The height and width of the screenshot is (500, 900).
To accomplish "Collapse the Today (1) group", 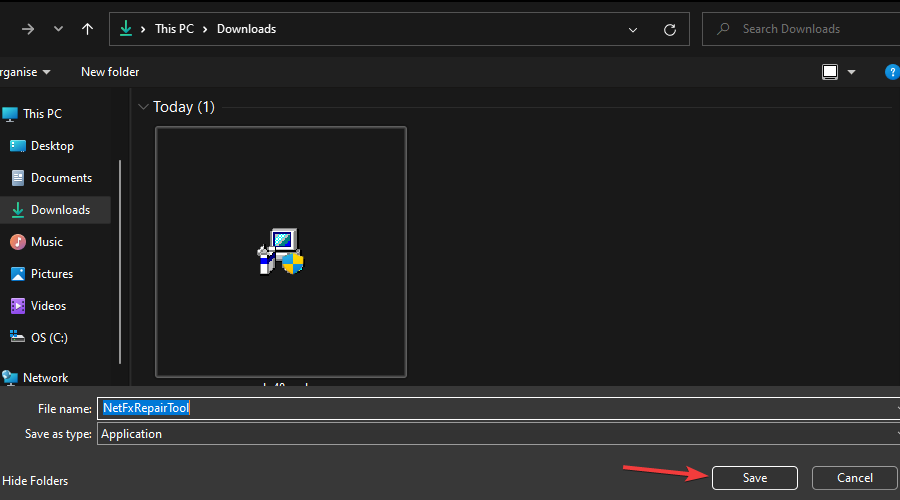I will (x=143, y=107).
